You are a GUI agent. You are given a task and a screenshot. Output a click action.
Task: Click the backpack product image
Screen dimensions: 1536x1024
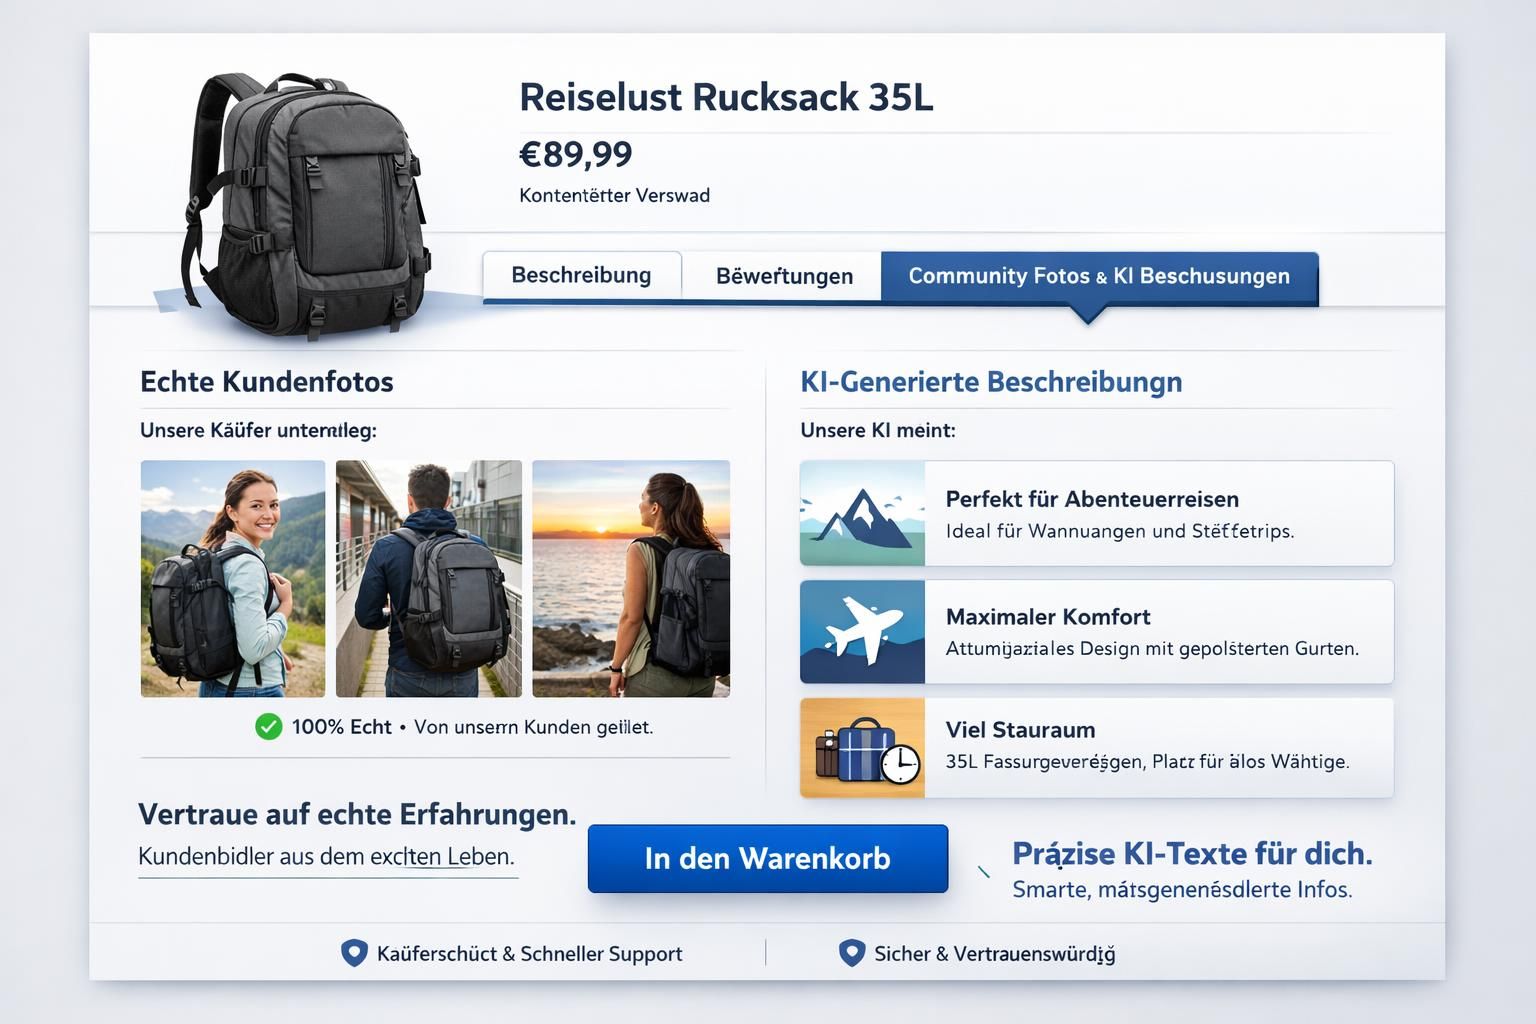(x=305, y=203)
